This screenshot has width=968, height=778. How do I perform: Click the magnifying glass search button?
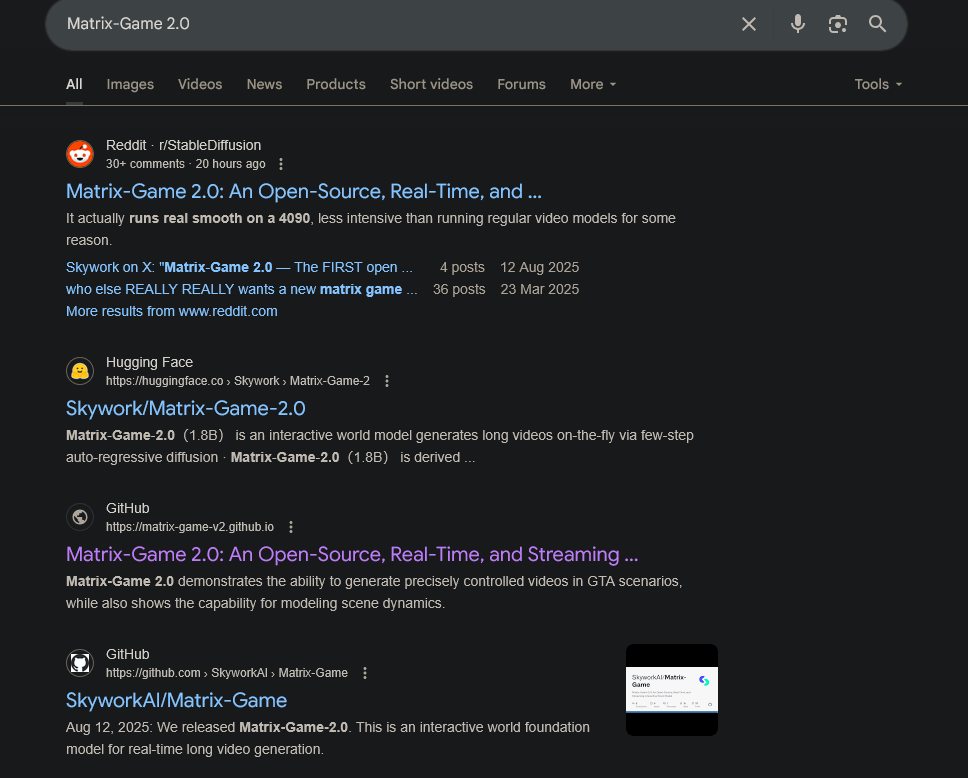click(878, 24)
